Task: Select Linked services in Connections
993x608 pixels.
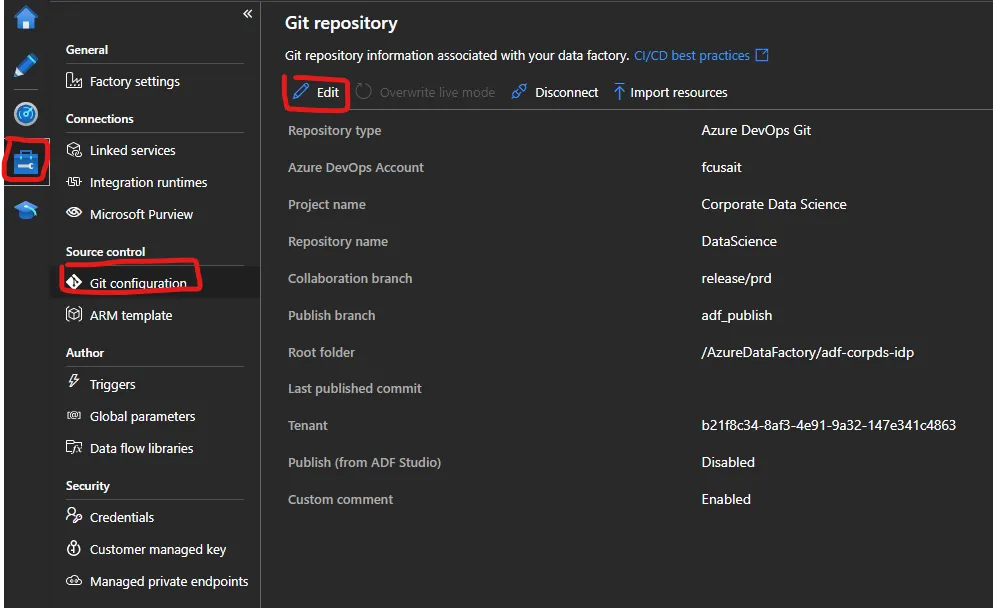Action: [x=132, y=151]
